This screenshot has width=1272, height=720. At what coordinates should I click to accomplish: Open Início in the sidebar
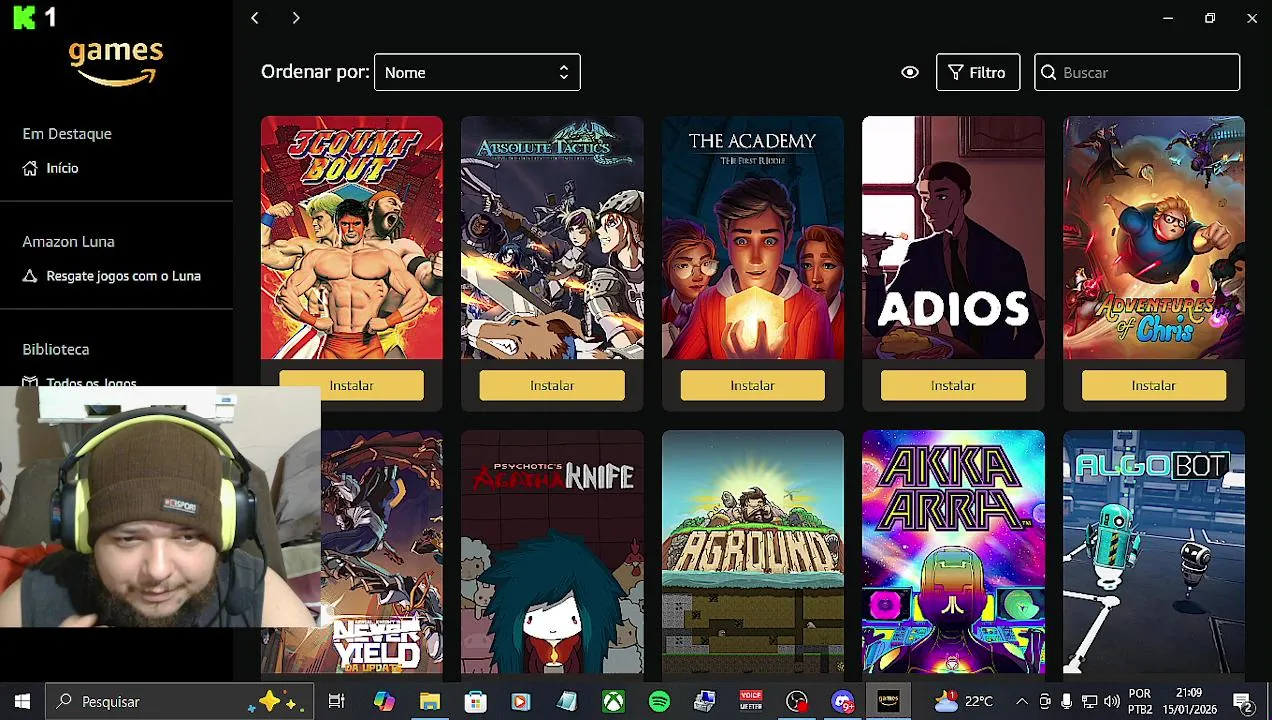(62, 168)
